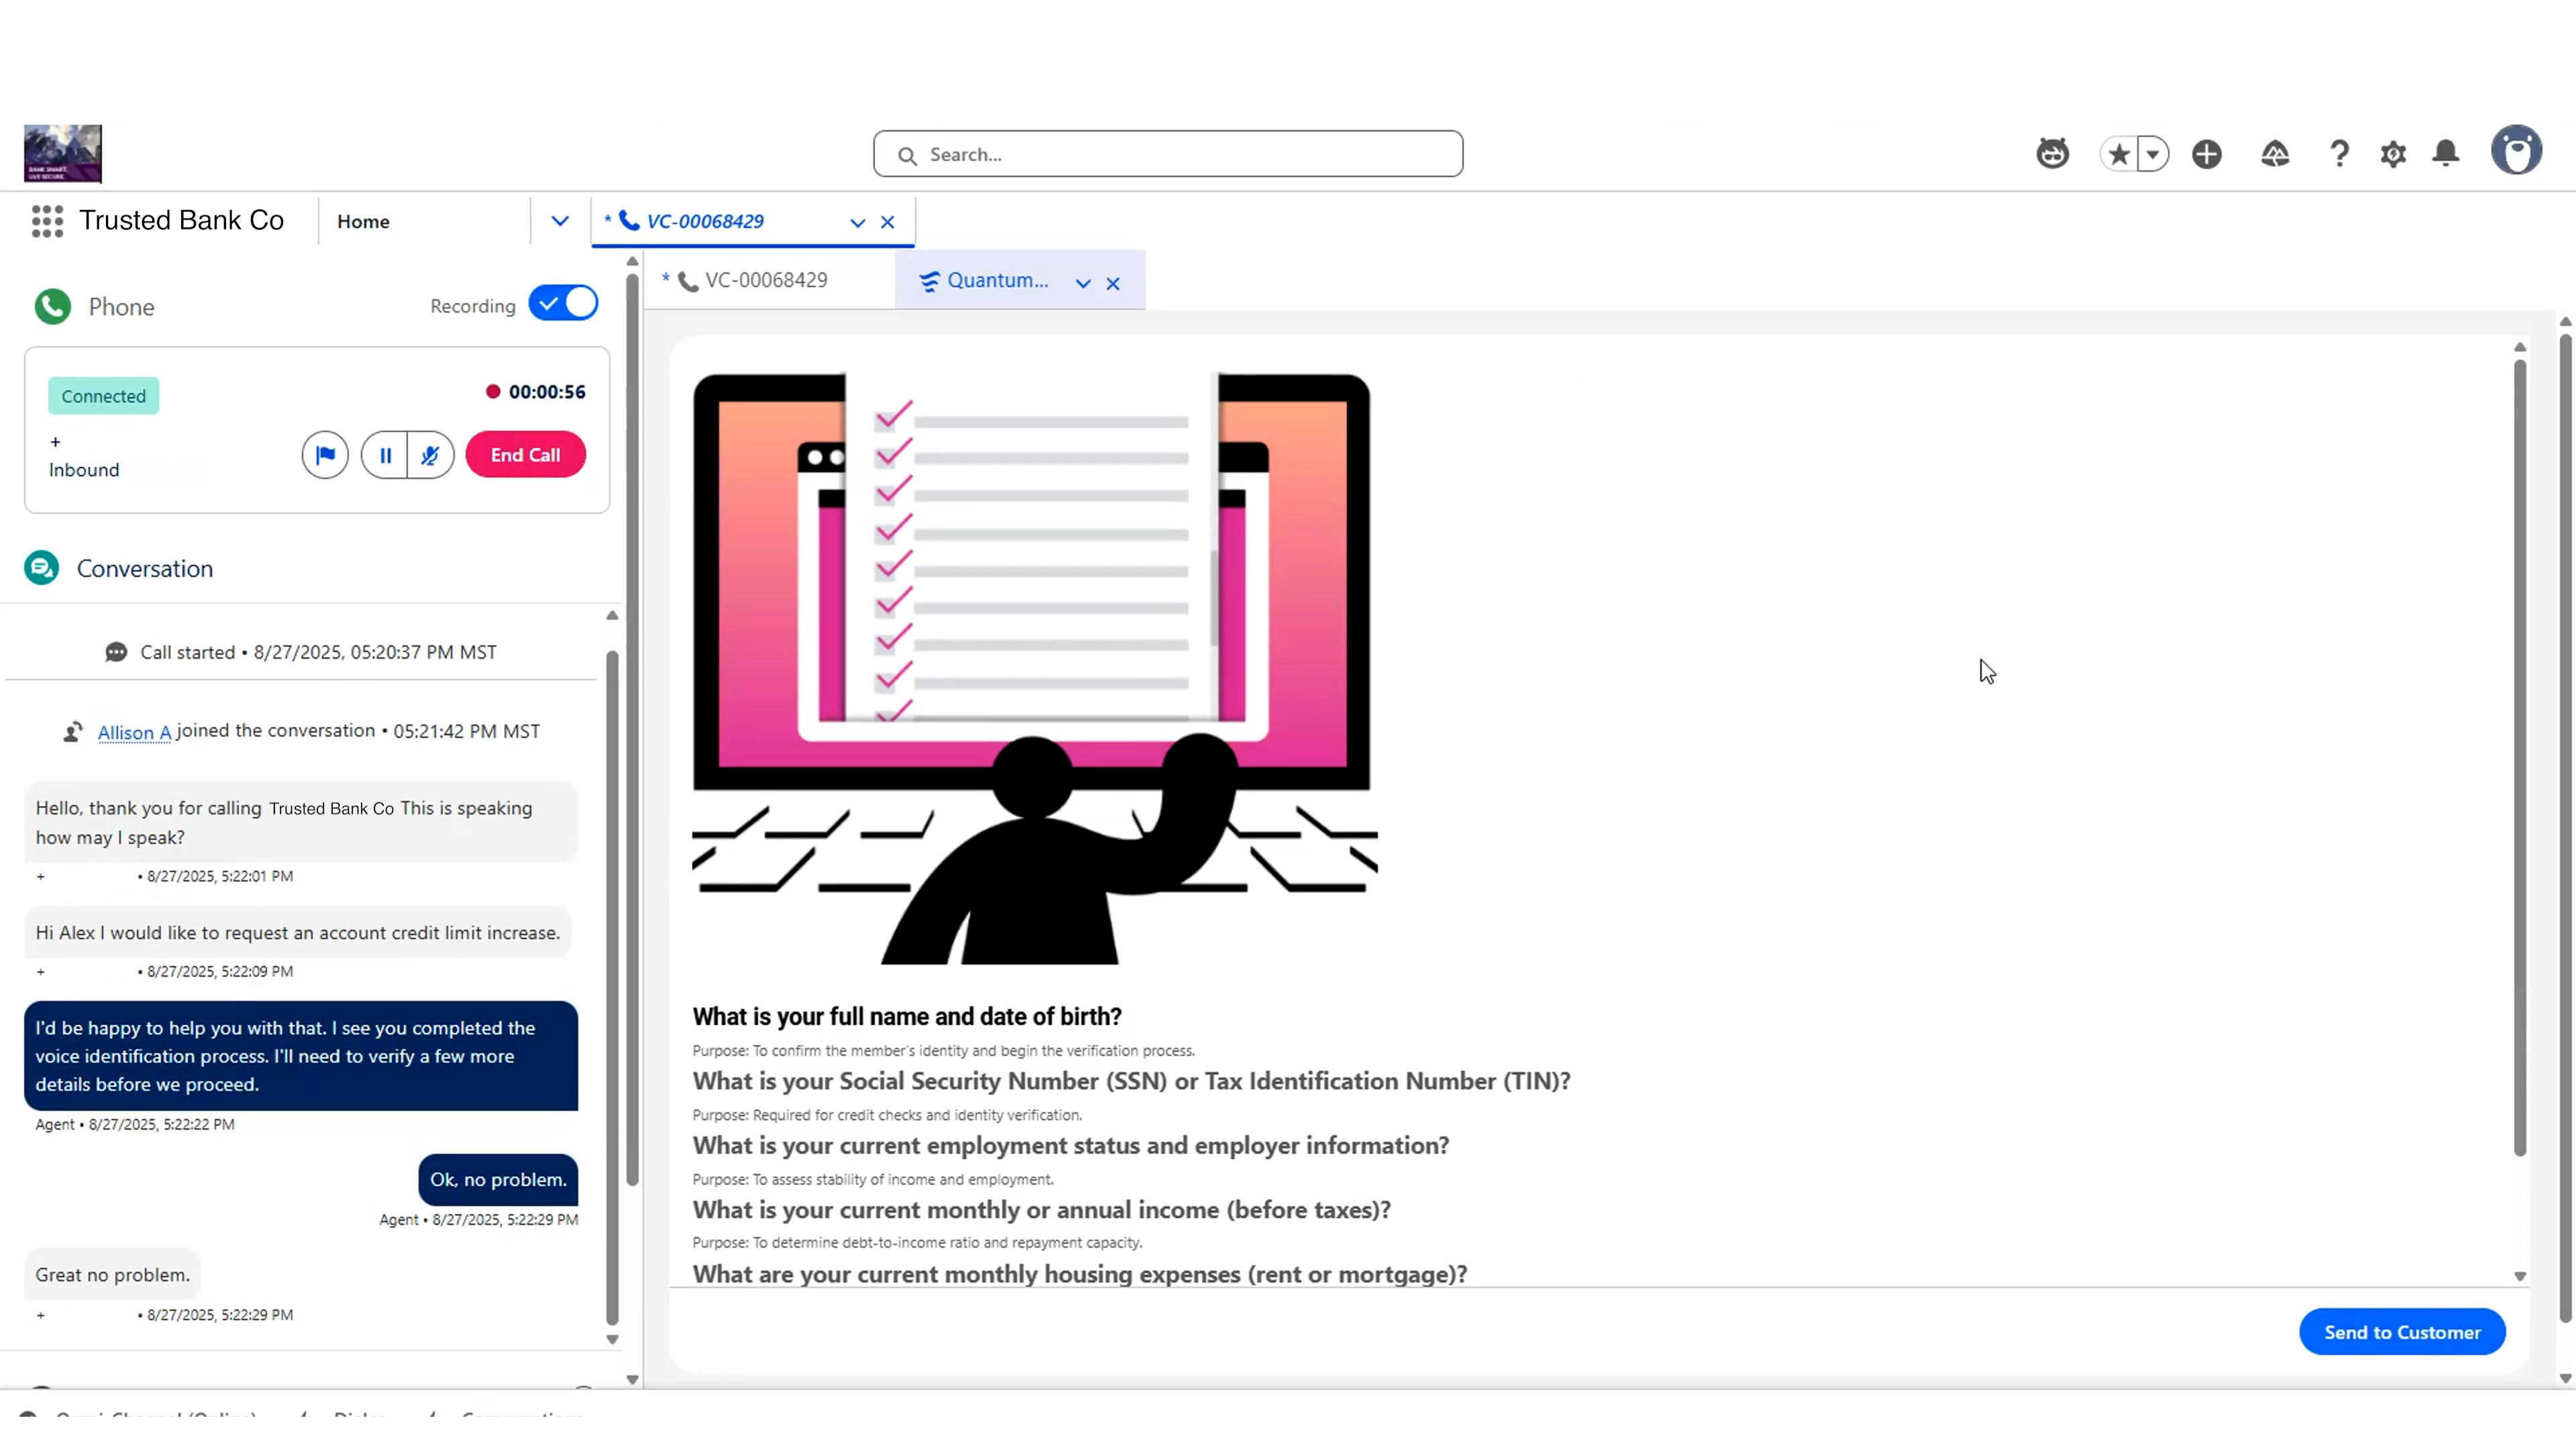This screenshot has width=2576, height=1449.
Task: Select the Conversation panel icon
Action: (x=40, y=567)
